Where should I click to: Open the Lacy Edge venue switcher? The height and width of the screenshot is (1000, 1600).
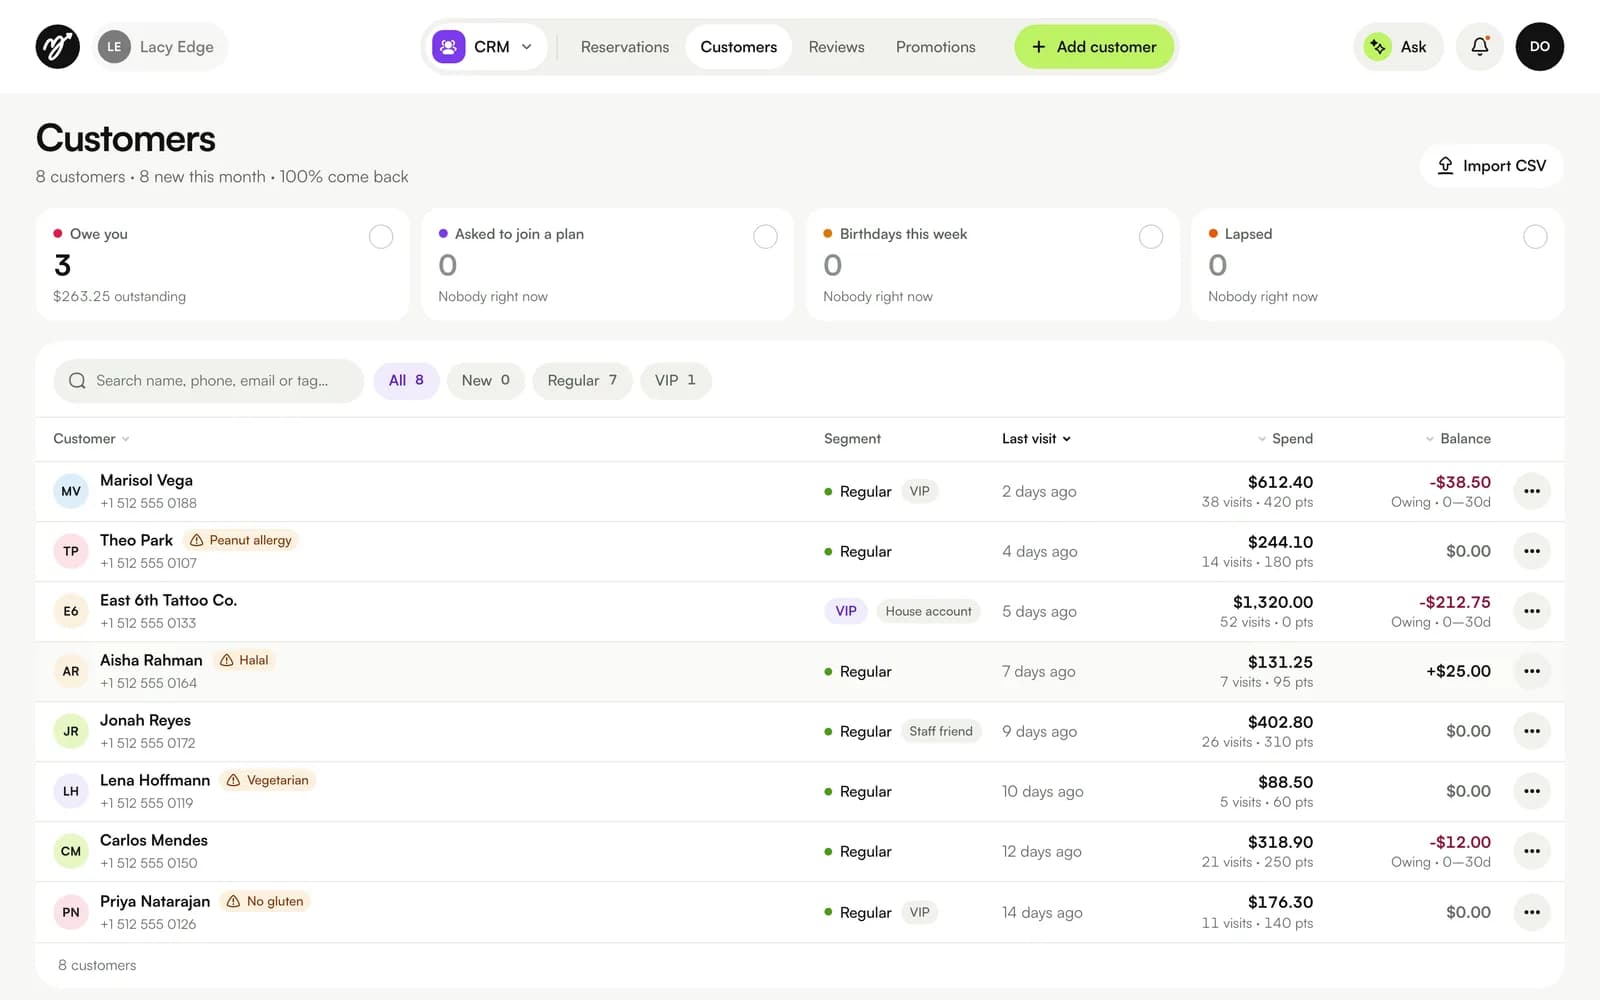[x=160, y=47]
